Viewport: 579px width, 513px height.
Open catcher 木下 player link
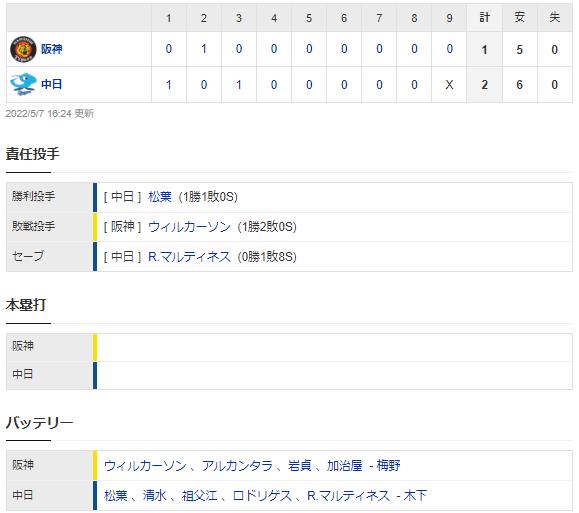[x=415, y=496]
